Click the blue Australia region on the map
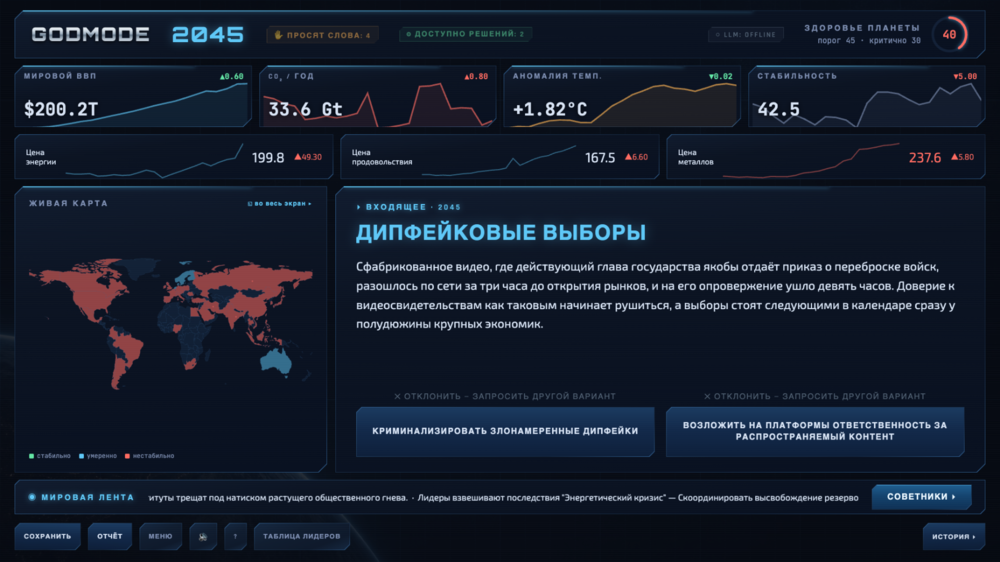1000x562 pixels. 277,362
